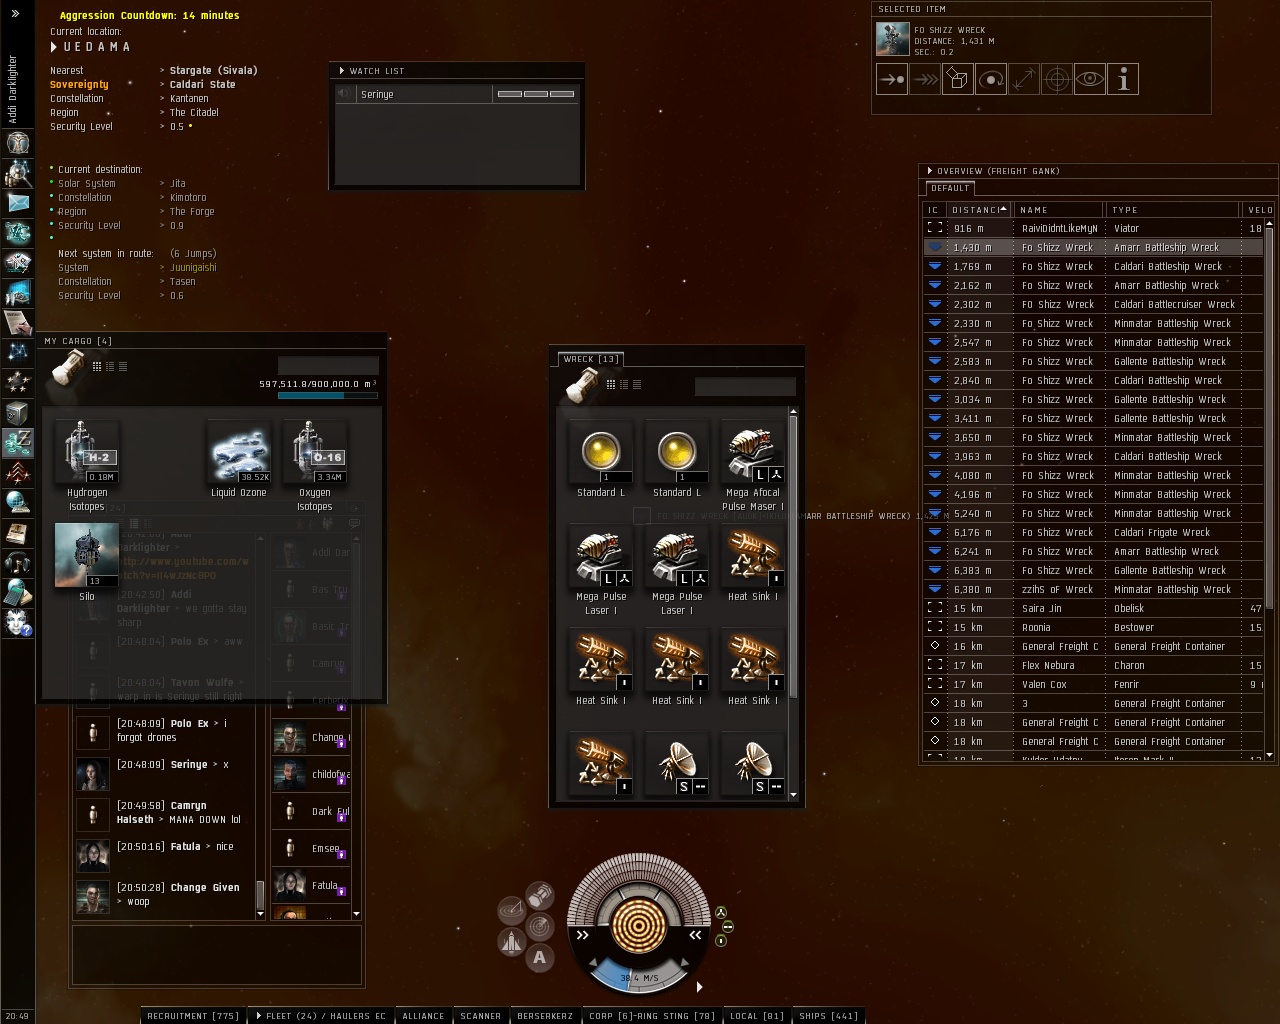Open the selected wreck's cargo icon

pos(958,79)
